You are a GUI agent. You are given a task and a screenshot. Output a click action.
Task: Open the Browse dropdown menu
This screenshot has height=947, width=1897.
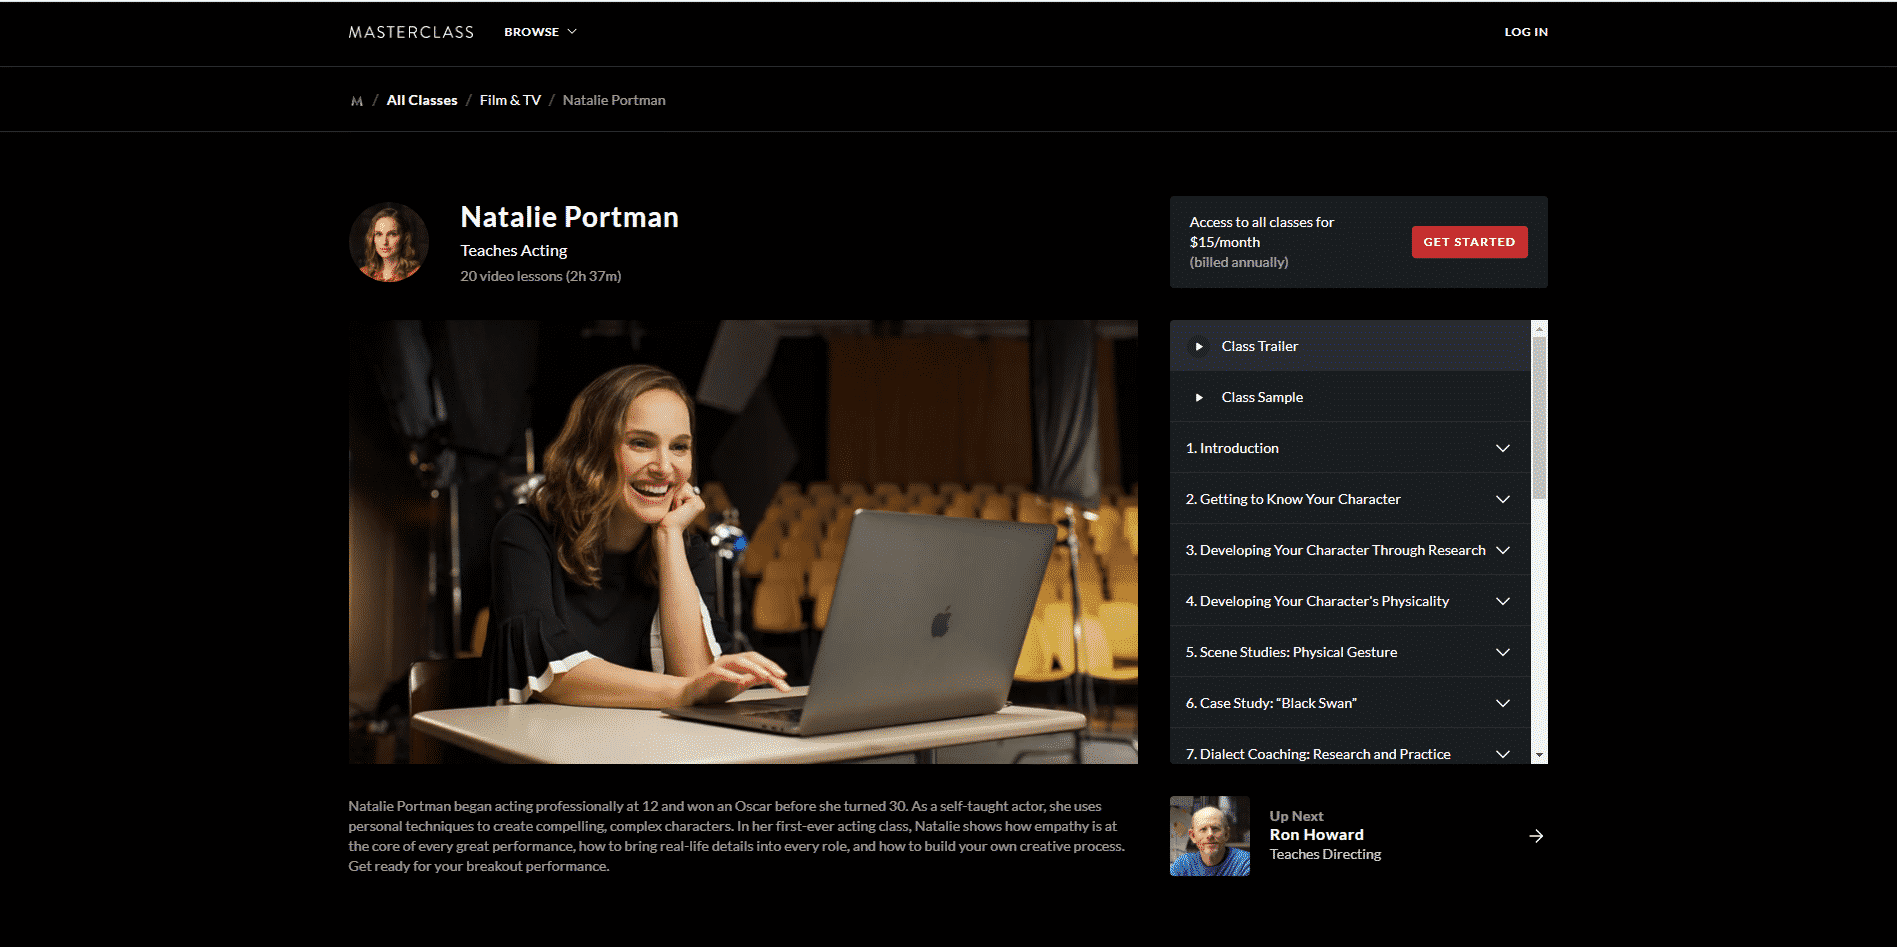pyautogui.click(x=540, y=32)
